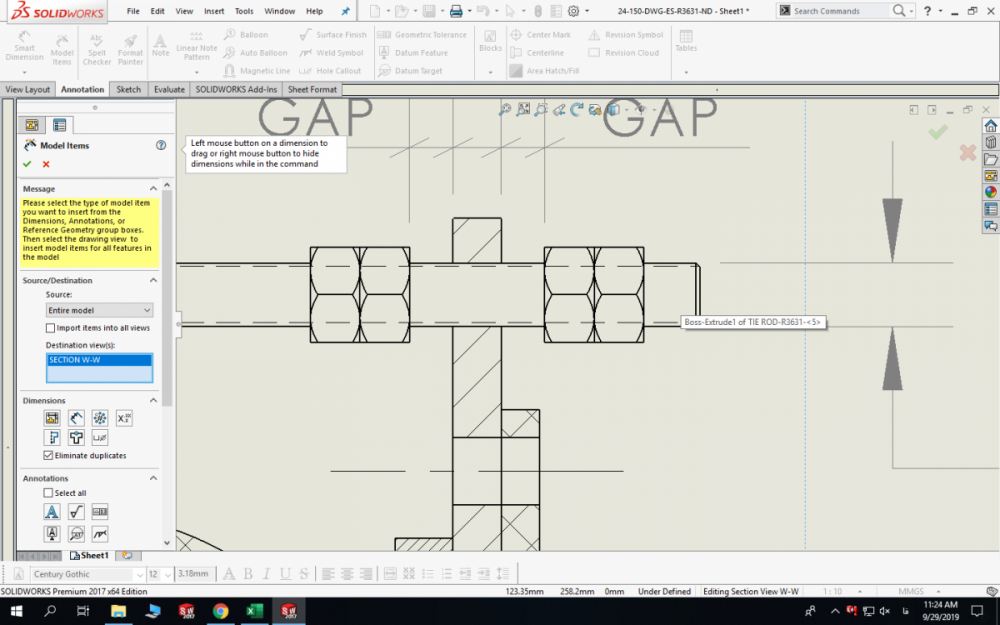Click the Print icon in the top toolbar
The height and width of the screenshot is (625, 1000).
click(x=456, y=11)
